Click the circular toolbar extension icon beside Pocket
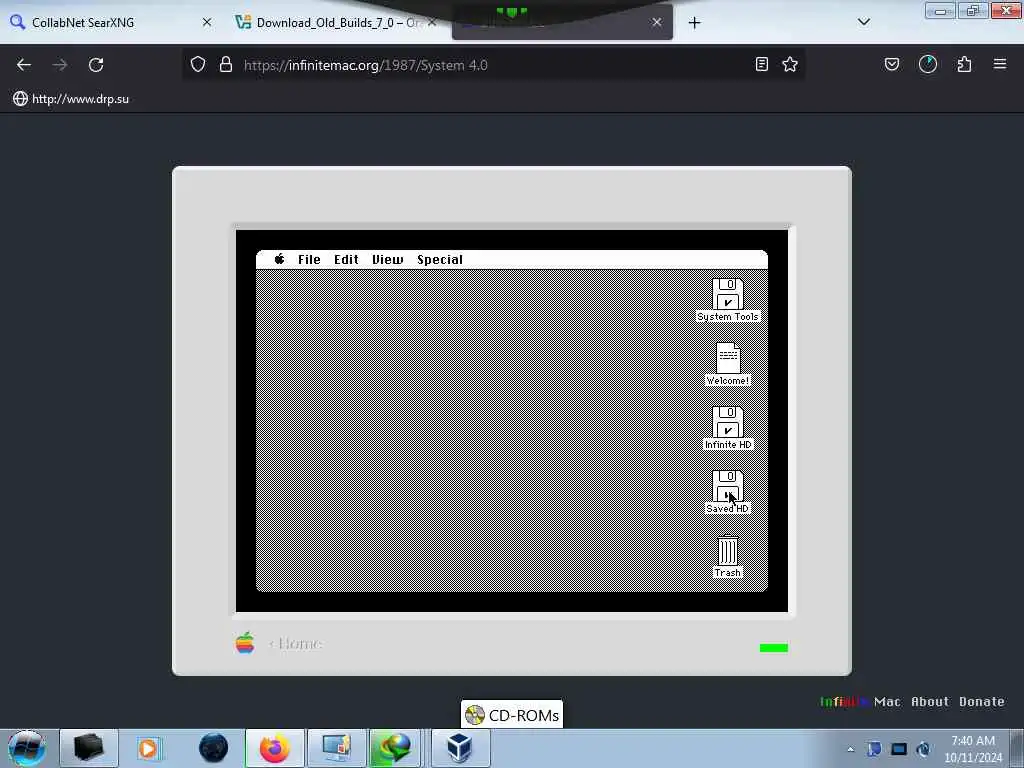This screenshot has height=768, width=1024. (x=927, y=64)
